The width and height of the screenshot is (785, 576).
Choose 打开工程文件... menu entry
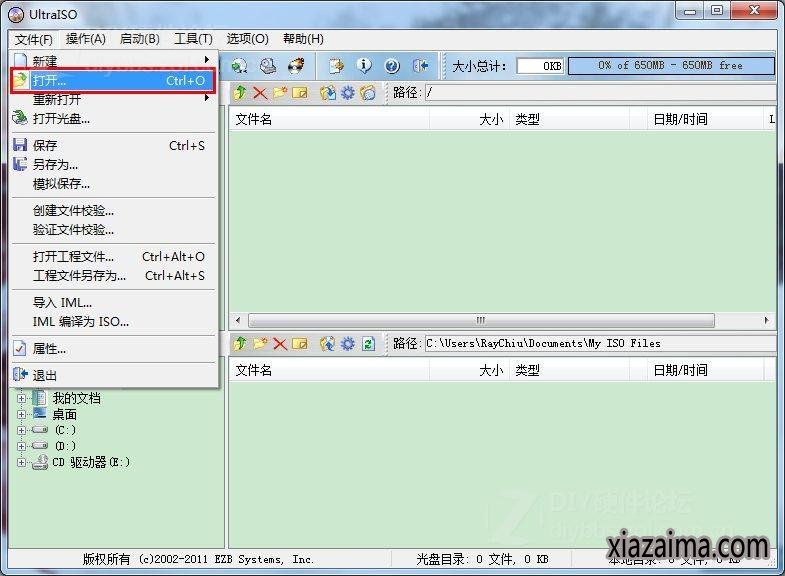click(x=114, y=257)
